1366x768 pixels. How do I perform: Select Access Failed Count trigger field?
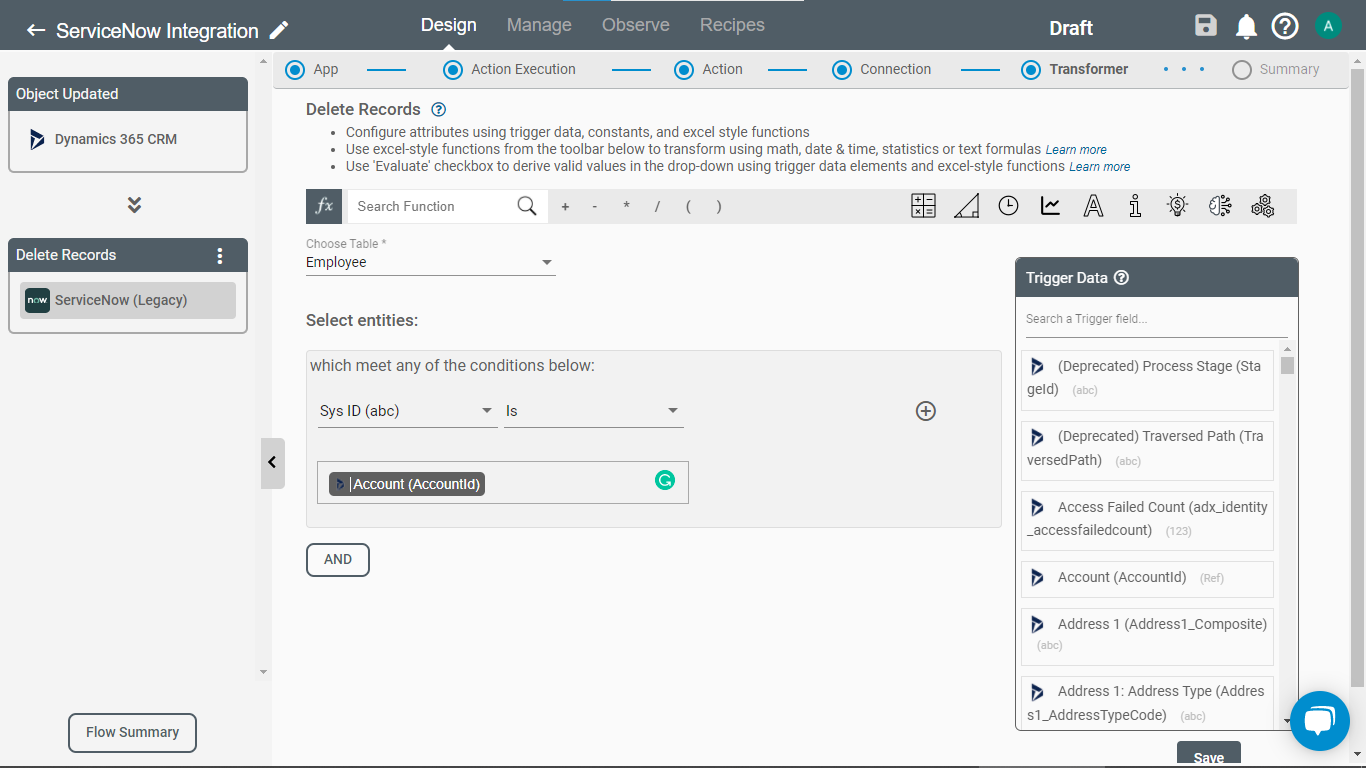[1147, 520]
